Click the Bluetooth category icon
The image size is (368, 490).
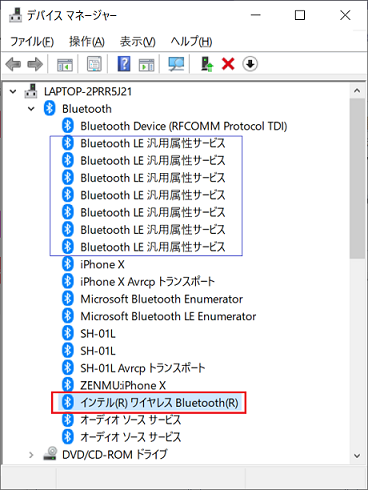50,109
